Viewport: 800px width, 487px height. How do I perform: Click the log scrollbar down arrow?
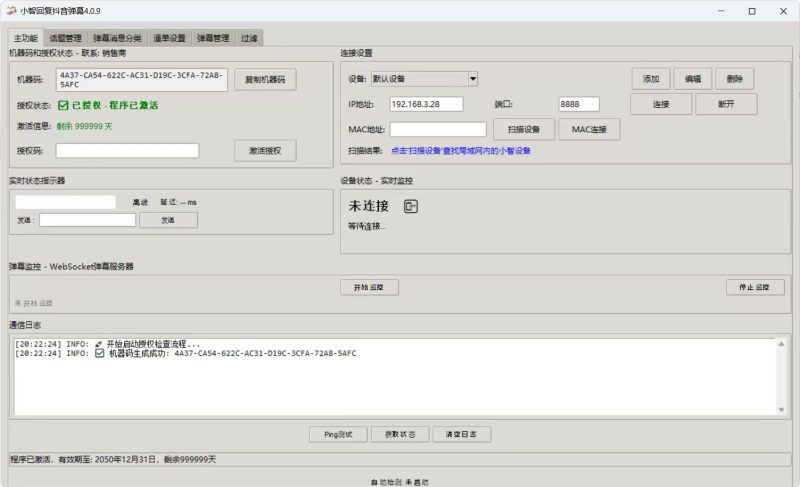point(781,410)
